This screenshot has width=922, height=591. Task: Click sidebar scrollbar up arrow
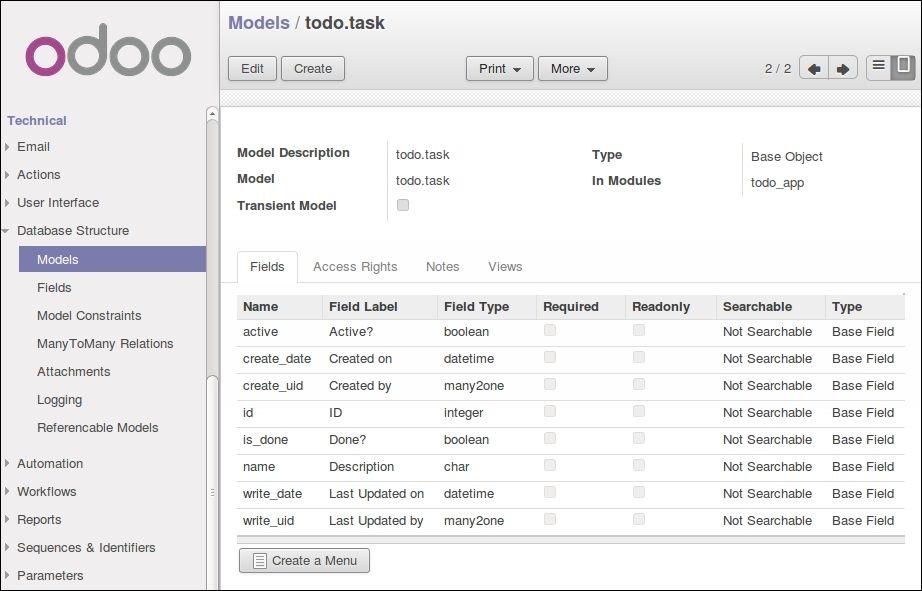(x=212, y=113)
